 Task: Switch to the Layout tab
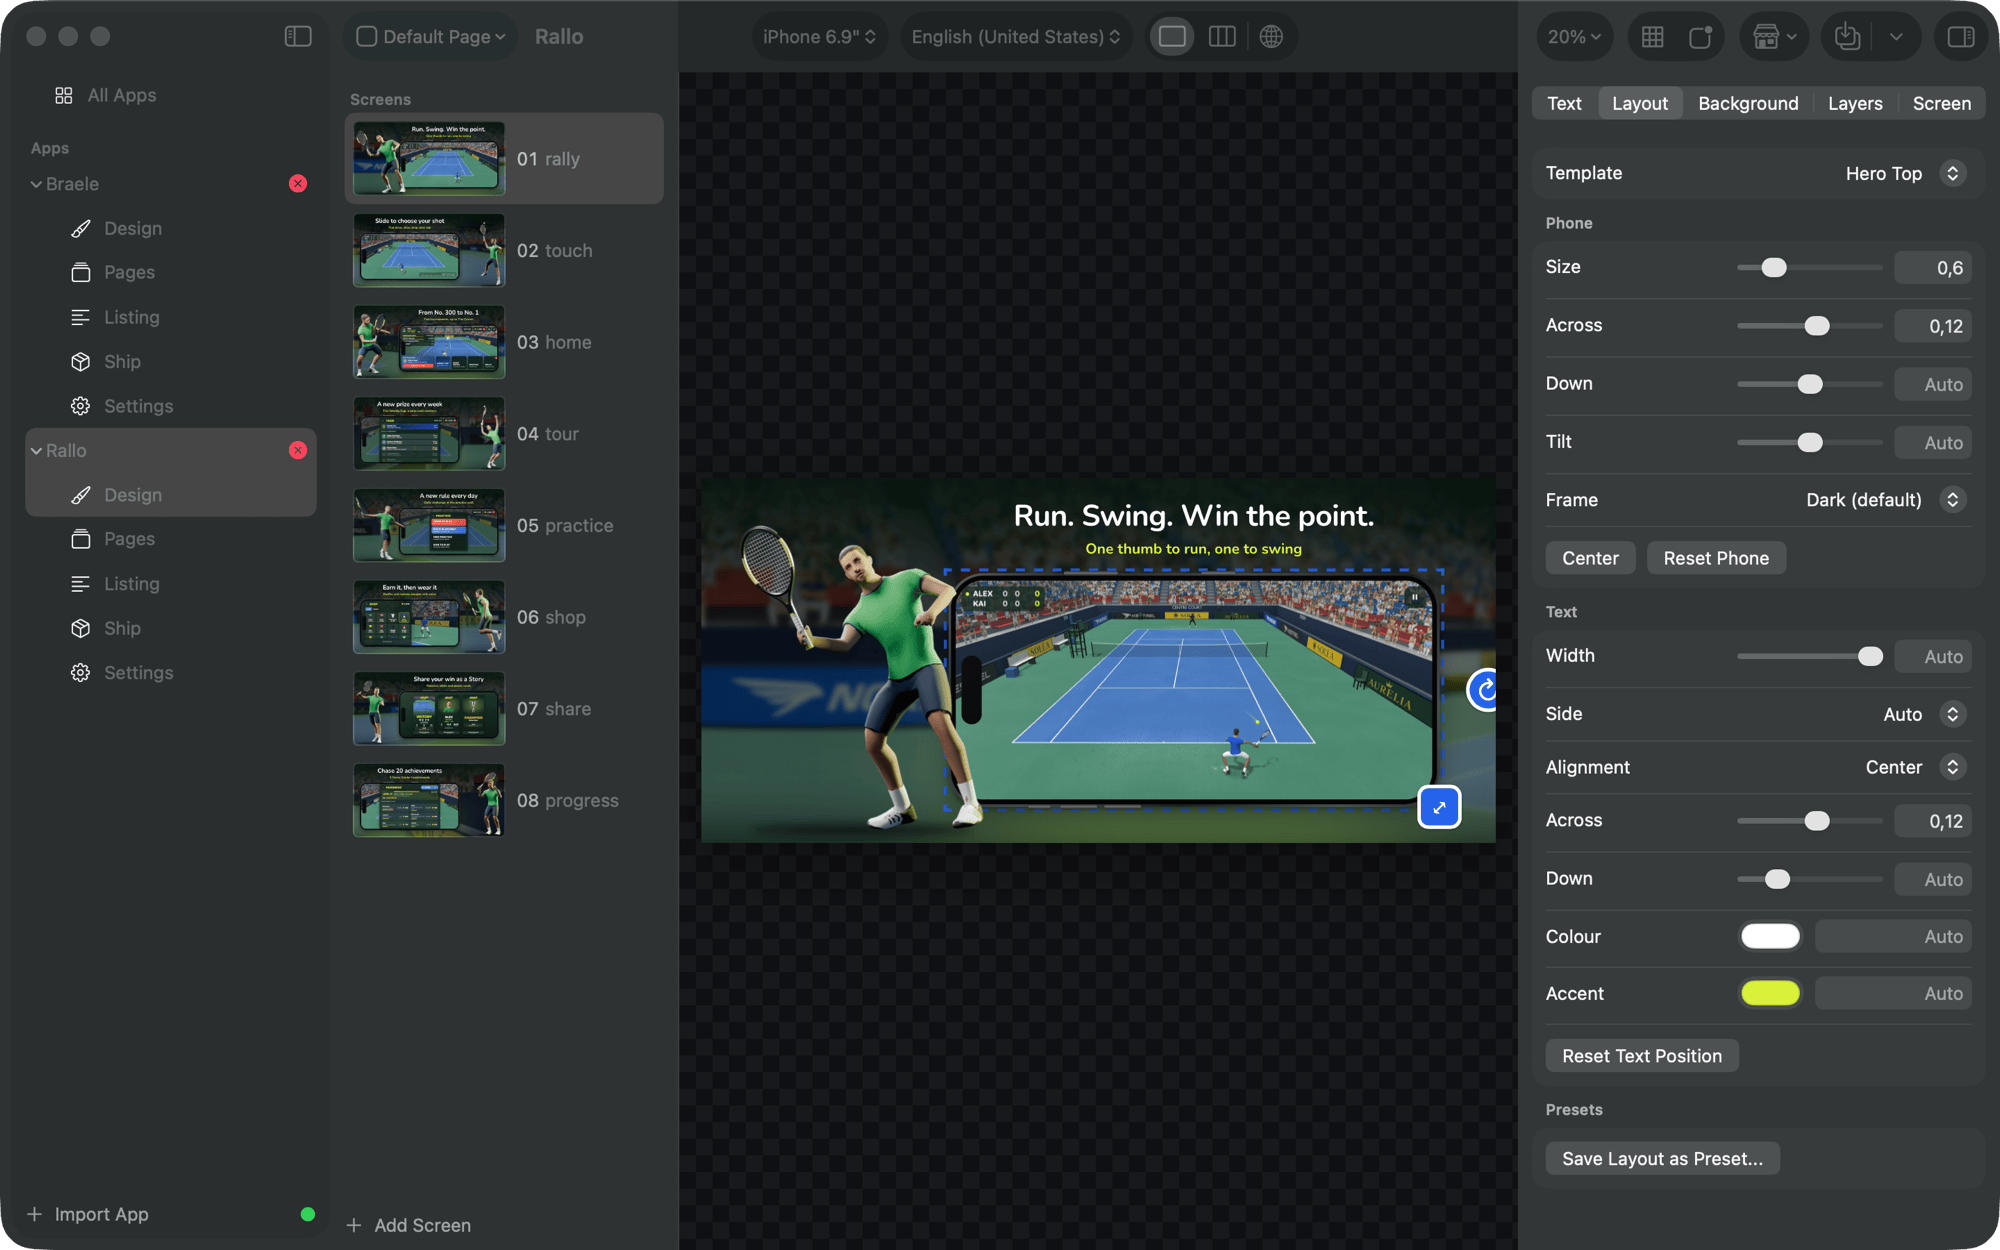(x=1640, y=104)
